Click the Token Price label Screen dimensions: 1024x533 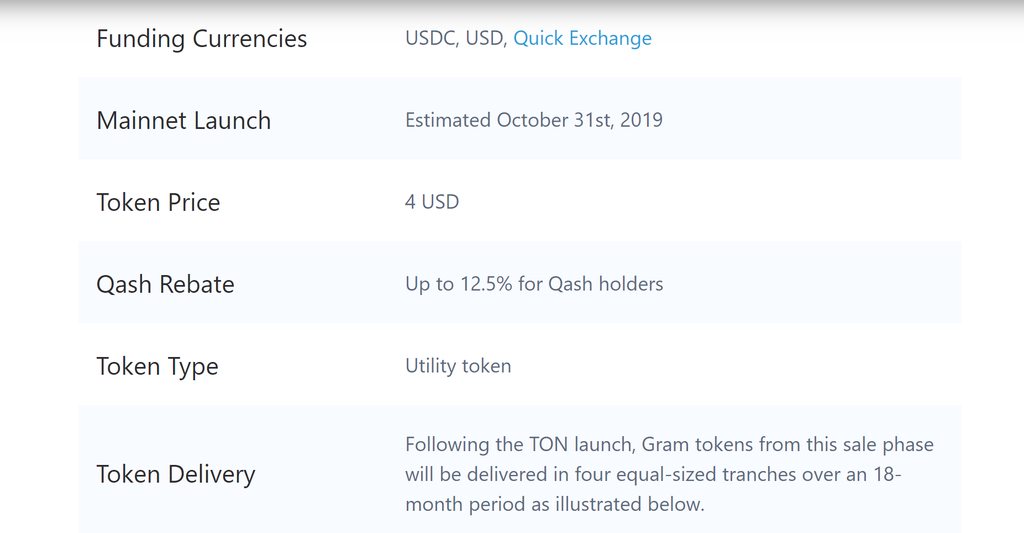[158, 202]
